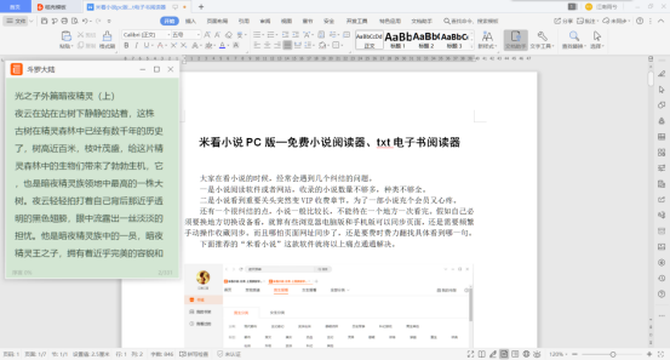
Task: Click the command search field
Action: [x=471, y=21]
